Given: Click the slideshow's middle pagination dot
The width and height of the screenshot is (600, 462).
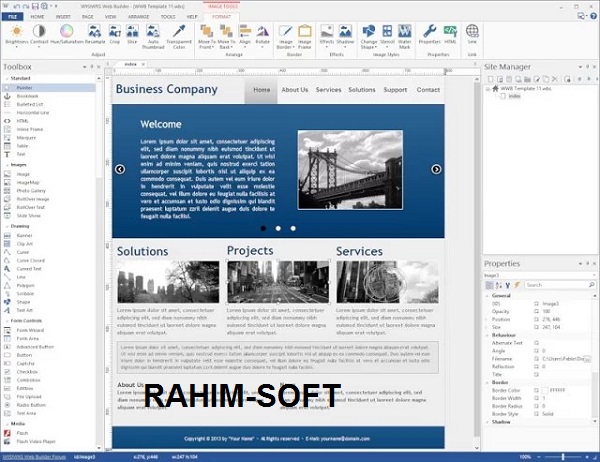Looking at the screenshot, I should 279,228.
